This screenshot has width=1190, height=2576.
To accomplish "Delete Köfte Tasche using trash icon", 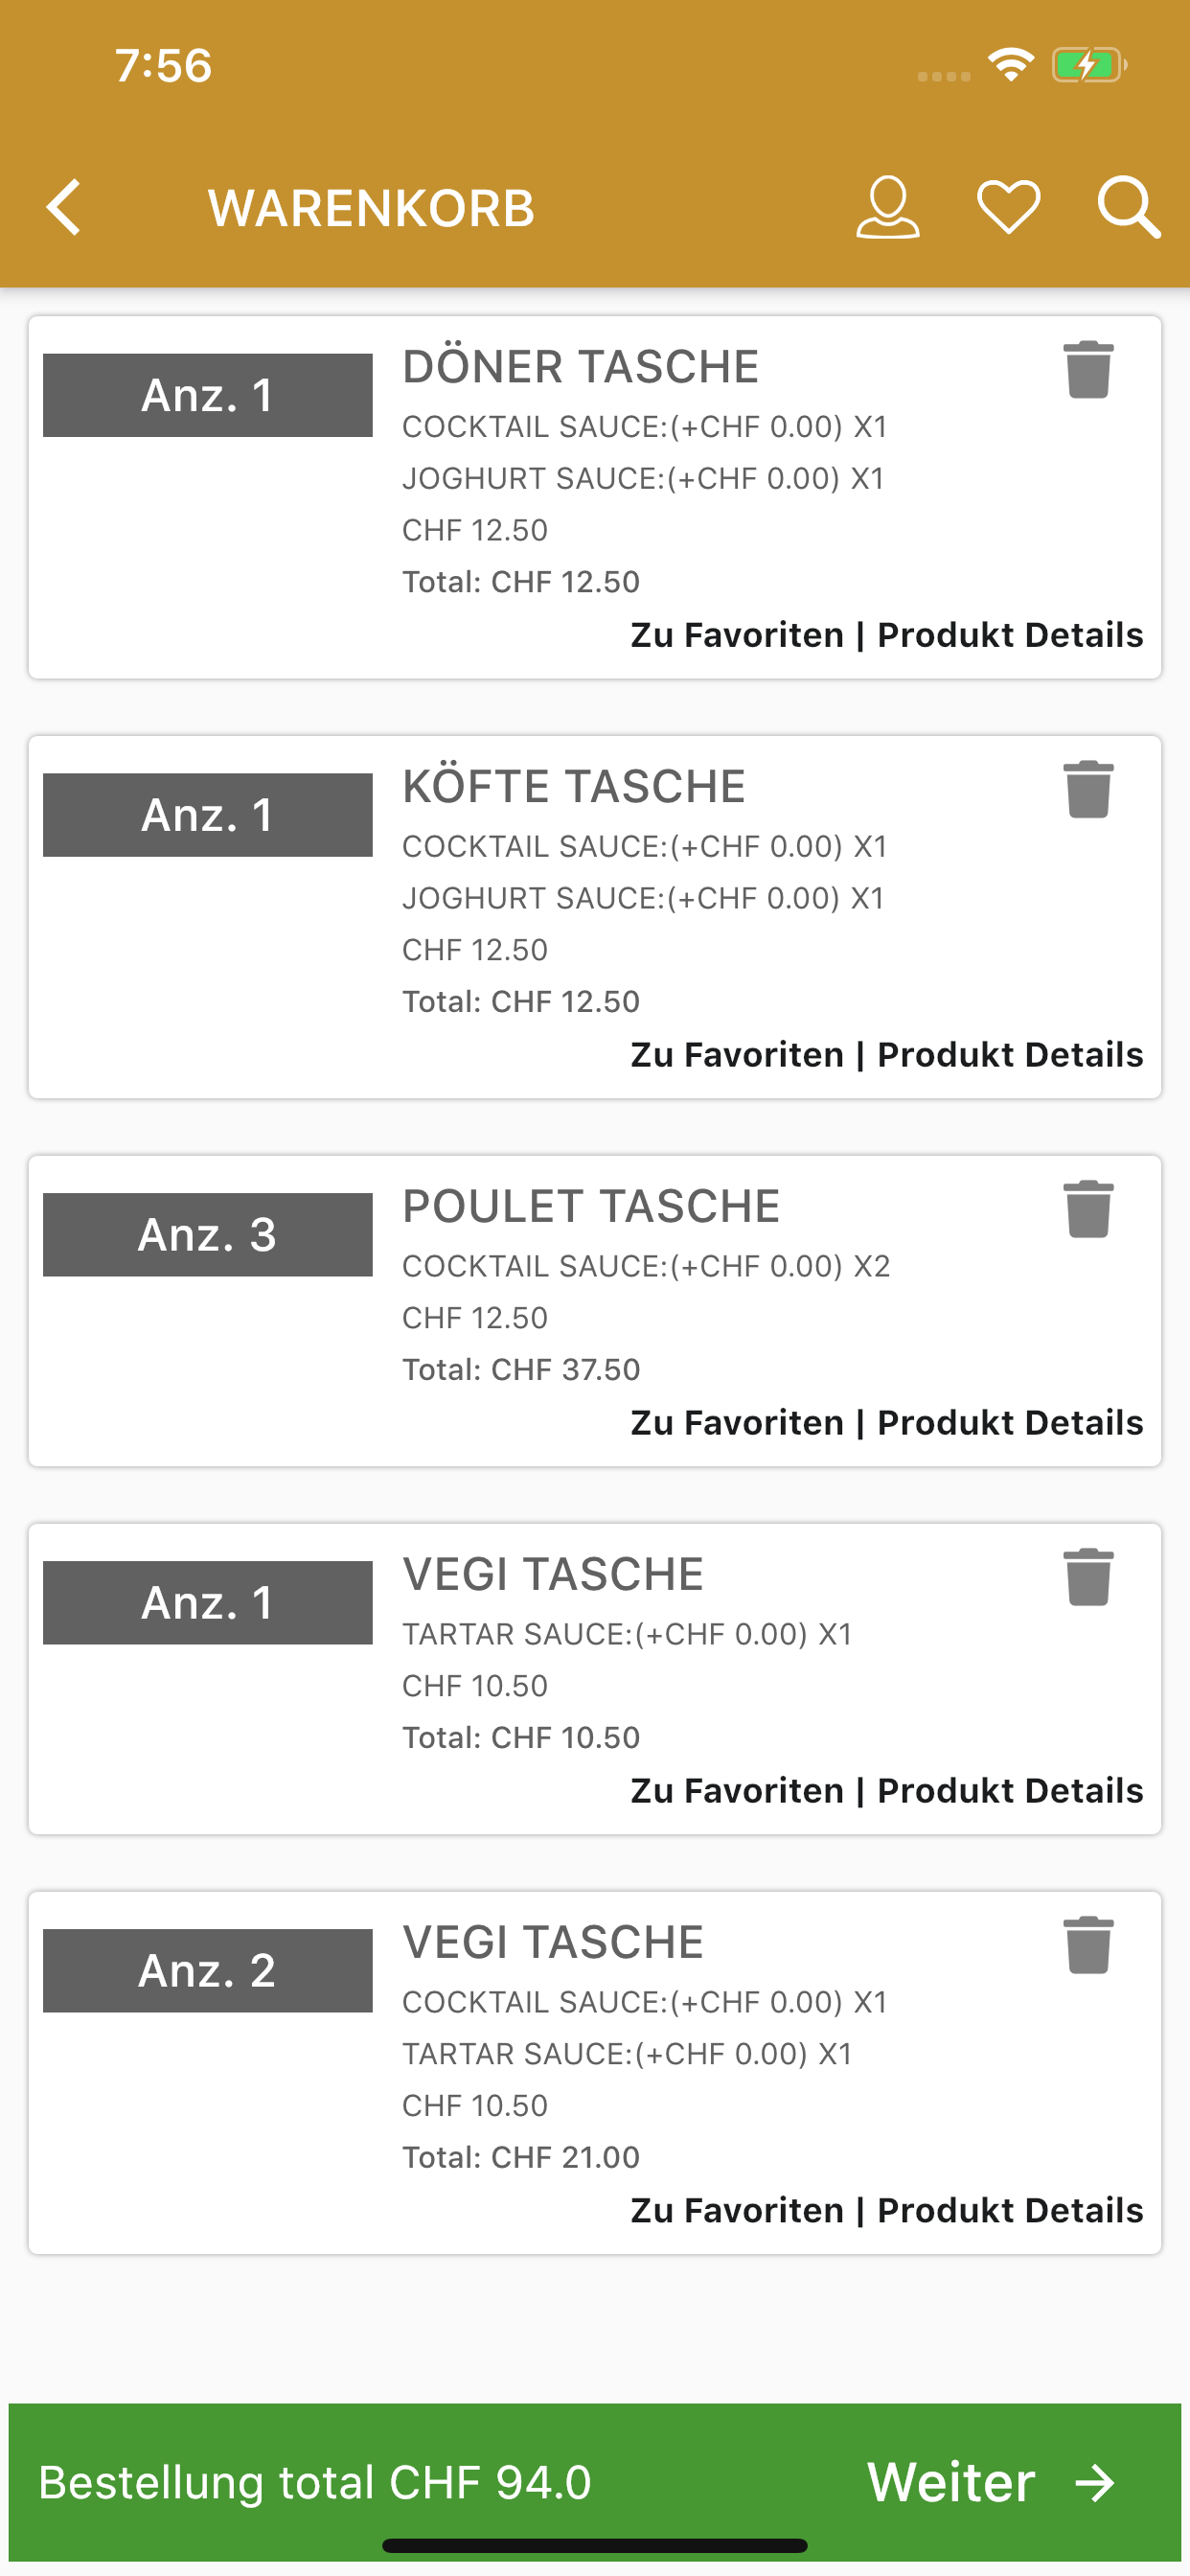I will coord(1088,789).
